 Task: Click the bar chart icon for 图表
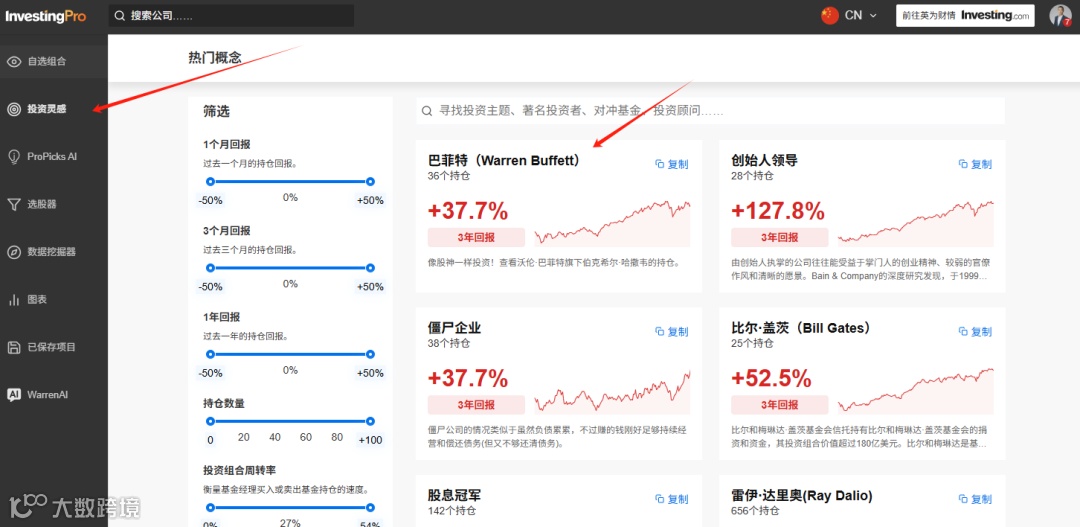click(14, 300)
